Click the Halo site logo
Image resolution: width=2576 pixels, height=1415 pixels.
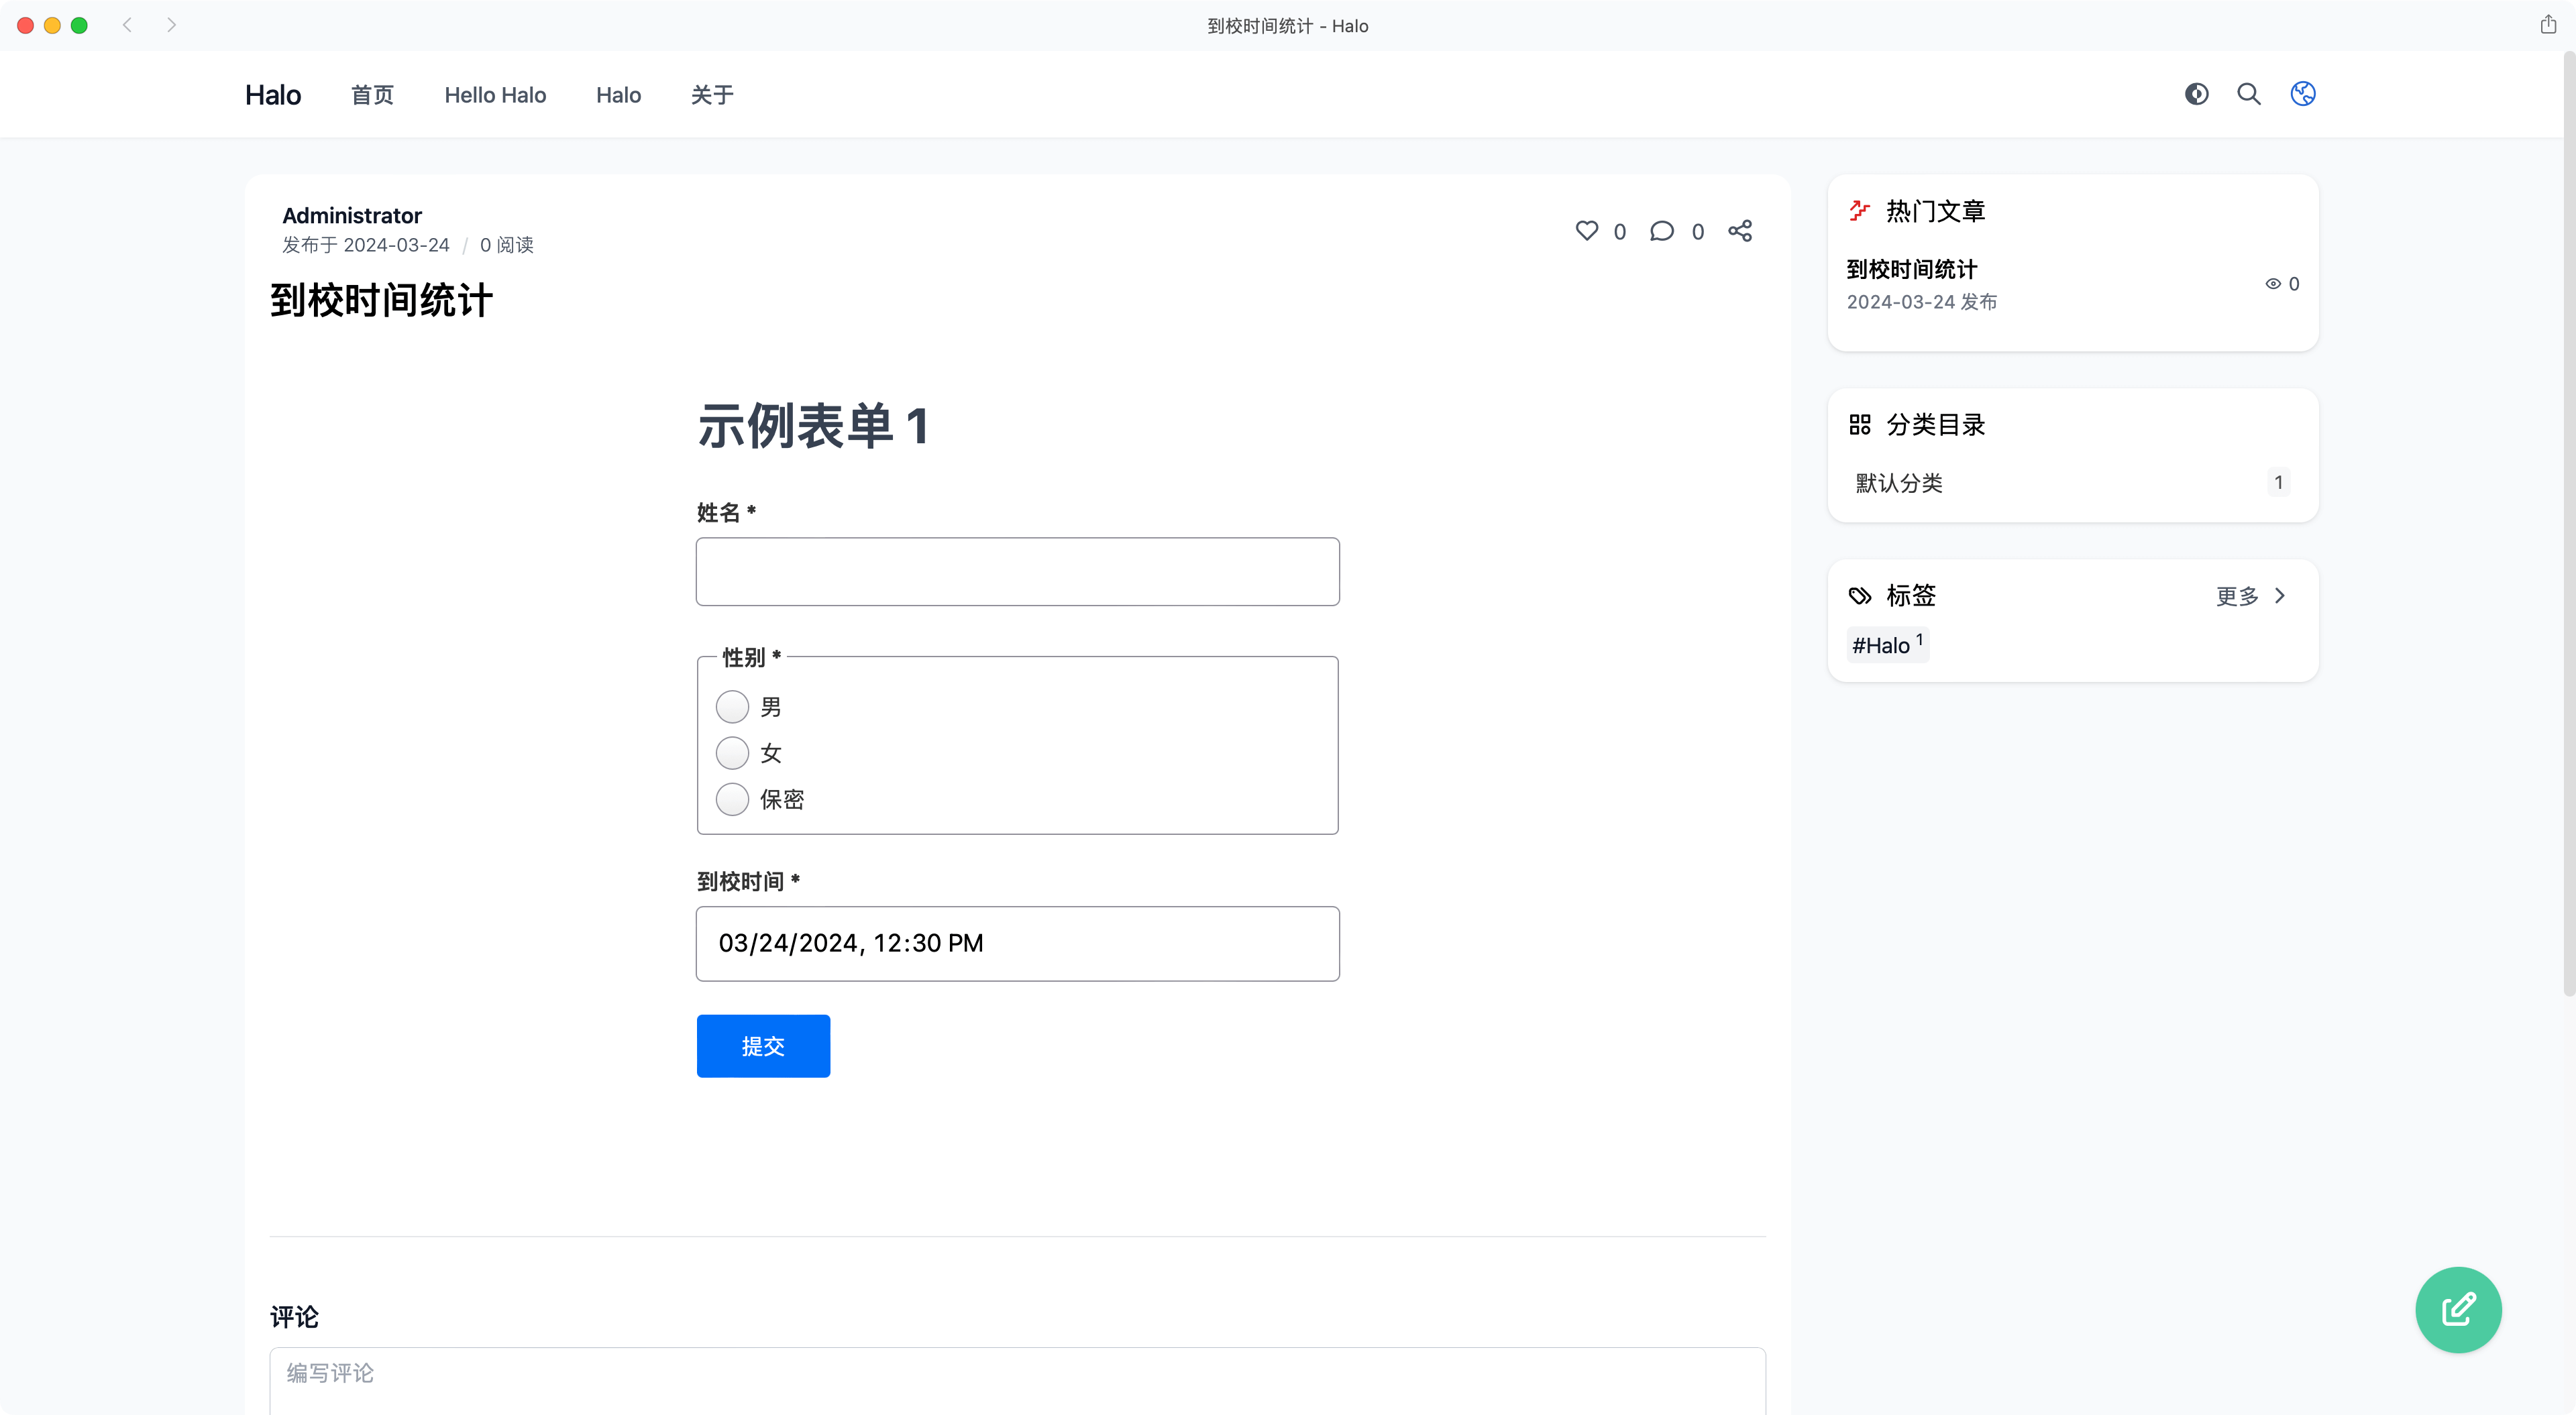click(273, 95)
